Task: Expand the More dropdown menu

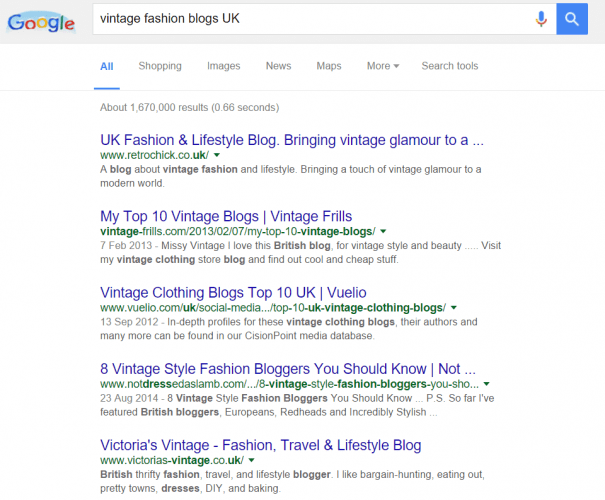Action: coord(383,66)
